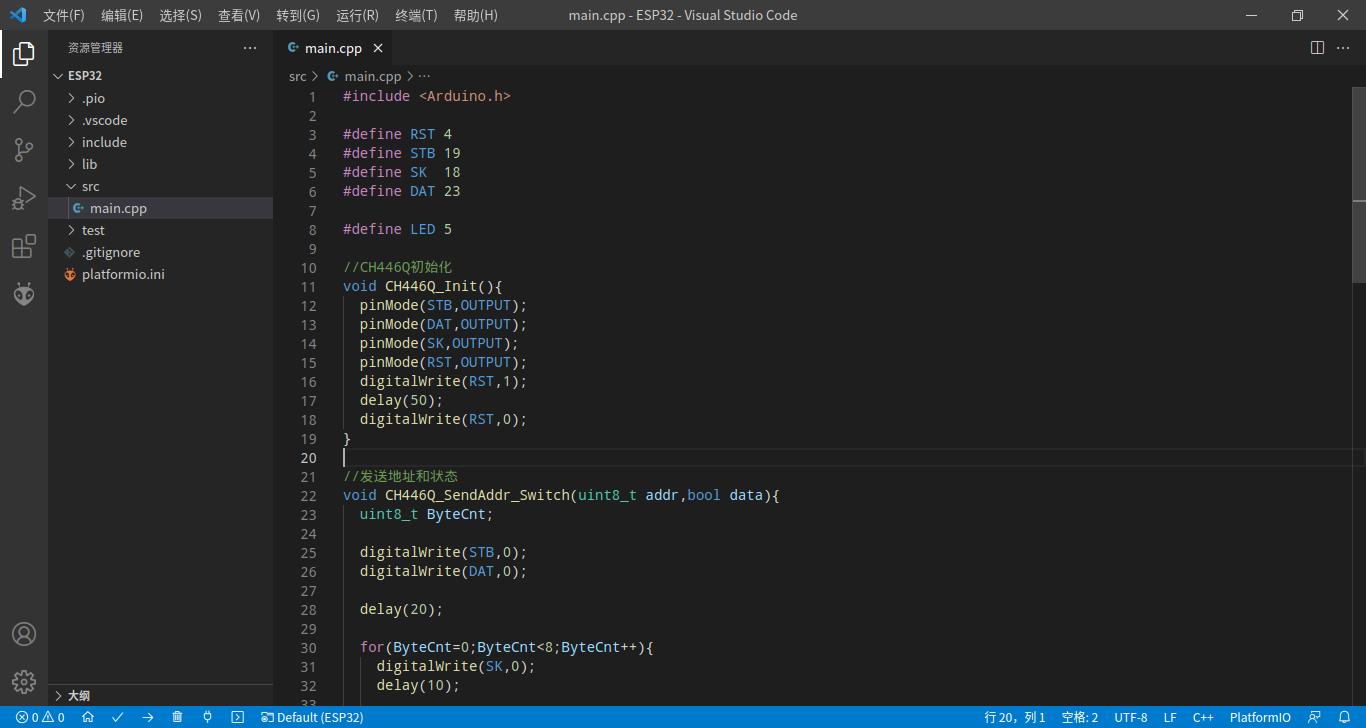
Task: Expand the test folder
Action: point(160,230)
